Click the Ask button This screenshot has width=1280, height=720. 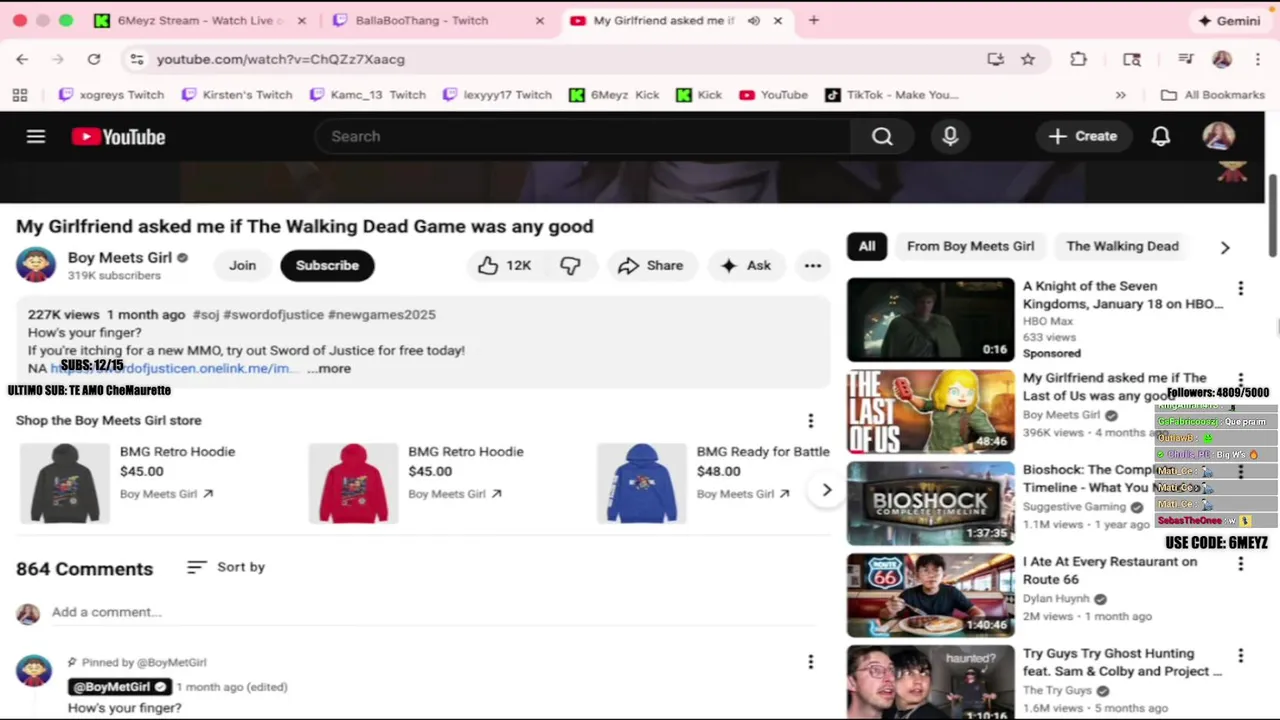(746, 265)
